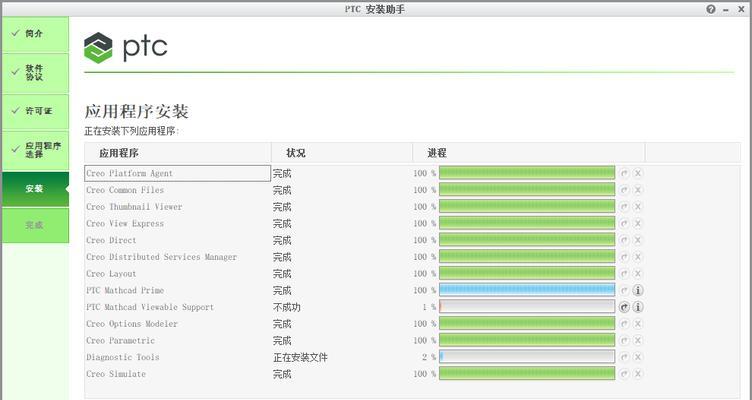Click cancel X icon for Creo Simulate

(x=638, y=374)
